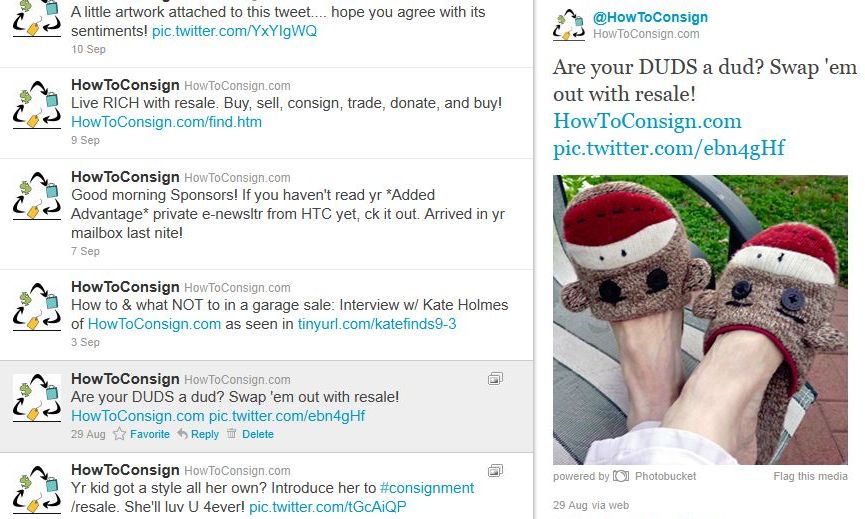The width and height of the screenshot is (865, 519).
Task: Click the Delete trash icon on DUDS tweet
Action: pos(232,434)
